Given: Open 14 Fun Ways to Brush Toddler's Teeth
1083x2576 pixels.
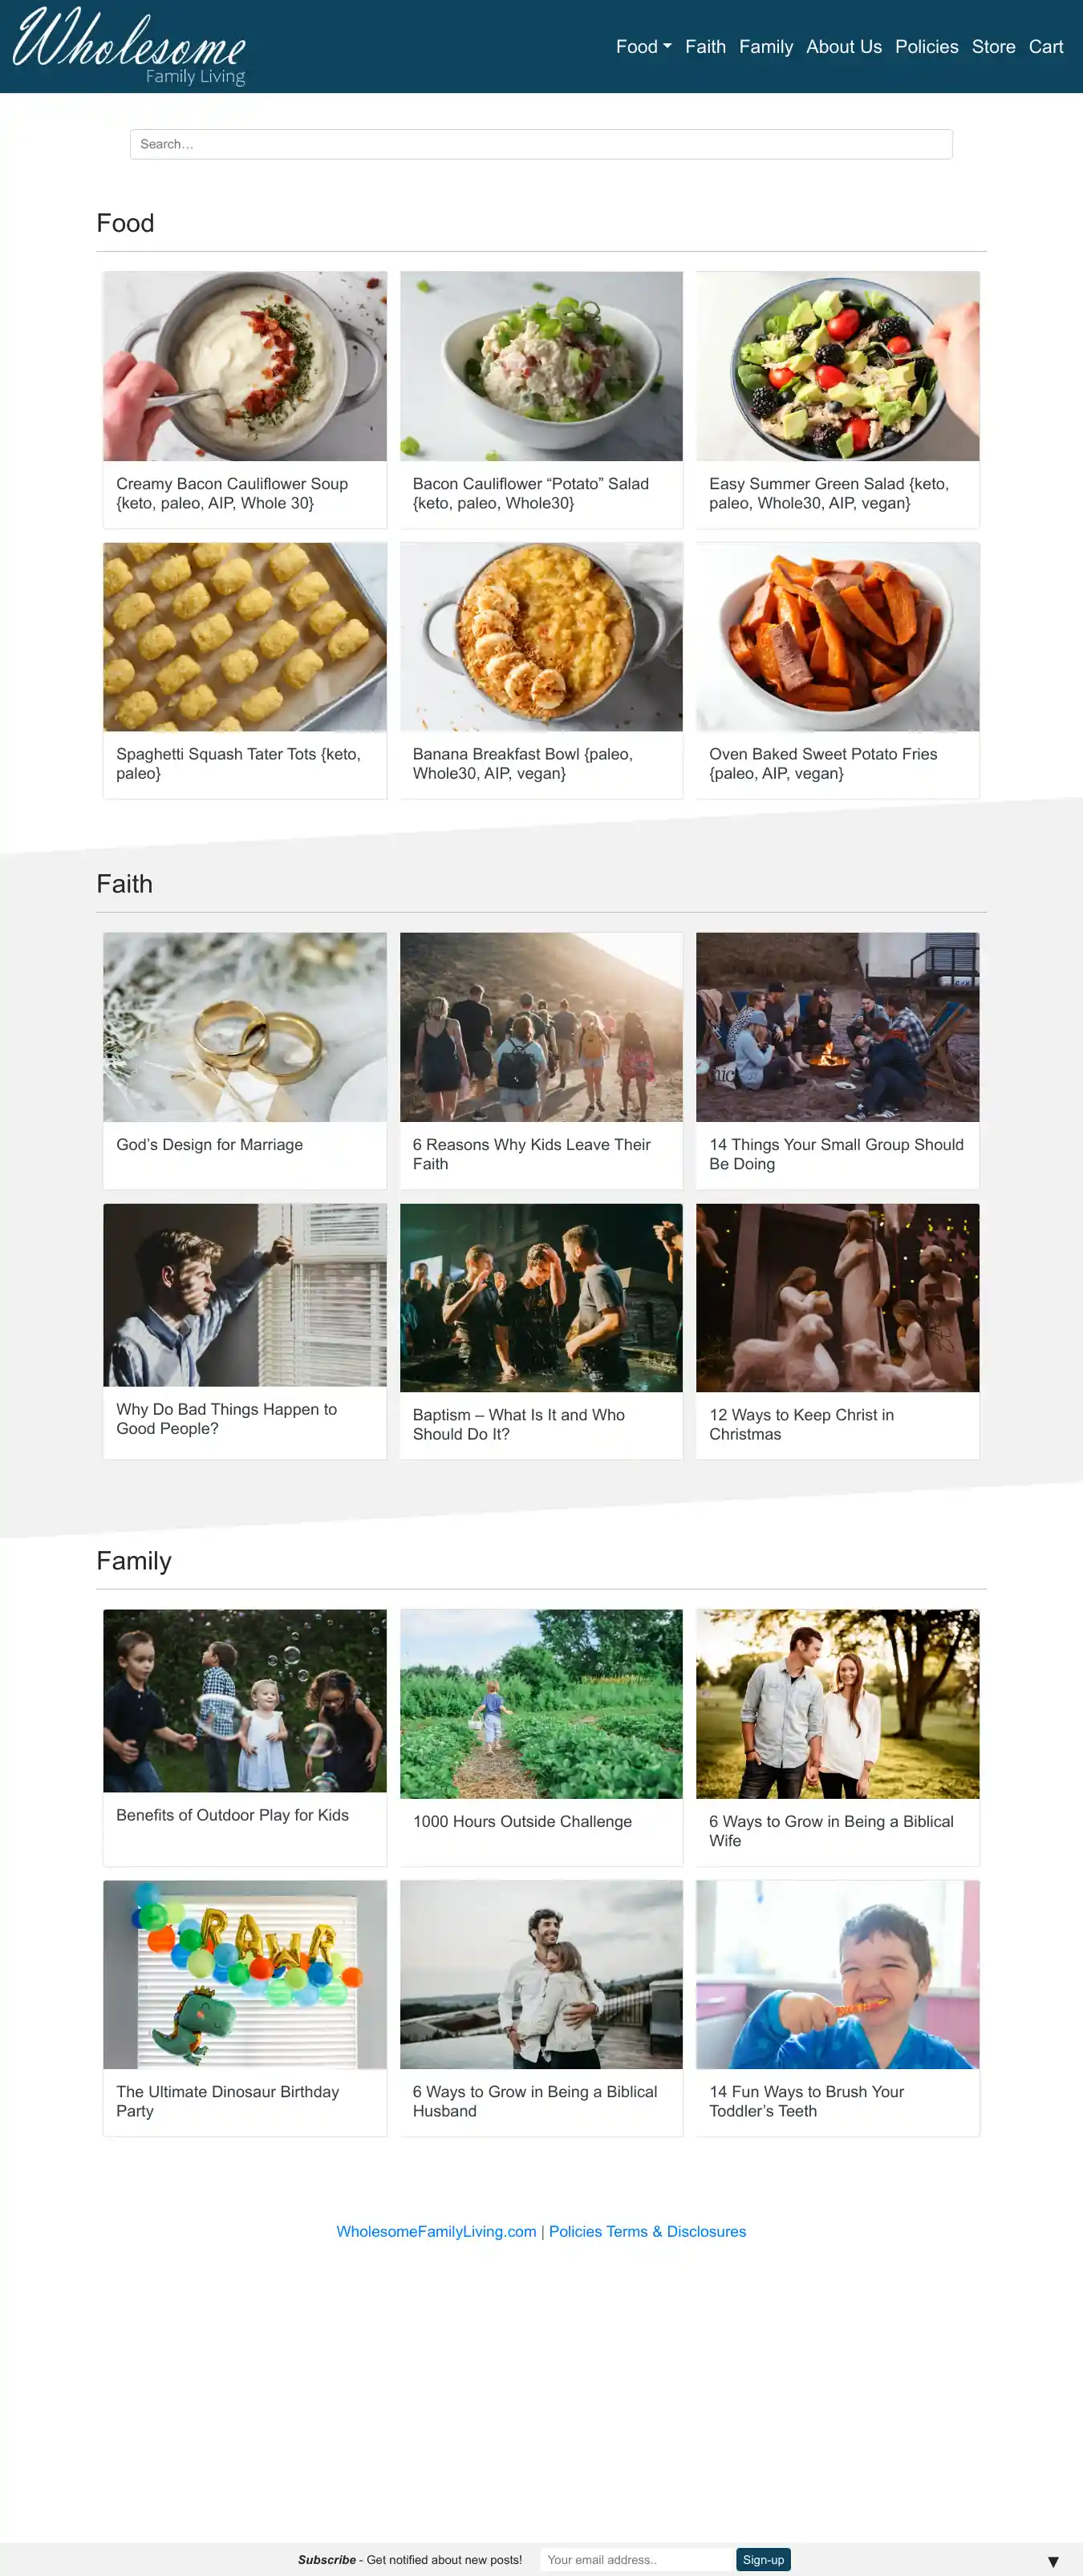Looking at the screenshot, I should tap(806, 2101).
